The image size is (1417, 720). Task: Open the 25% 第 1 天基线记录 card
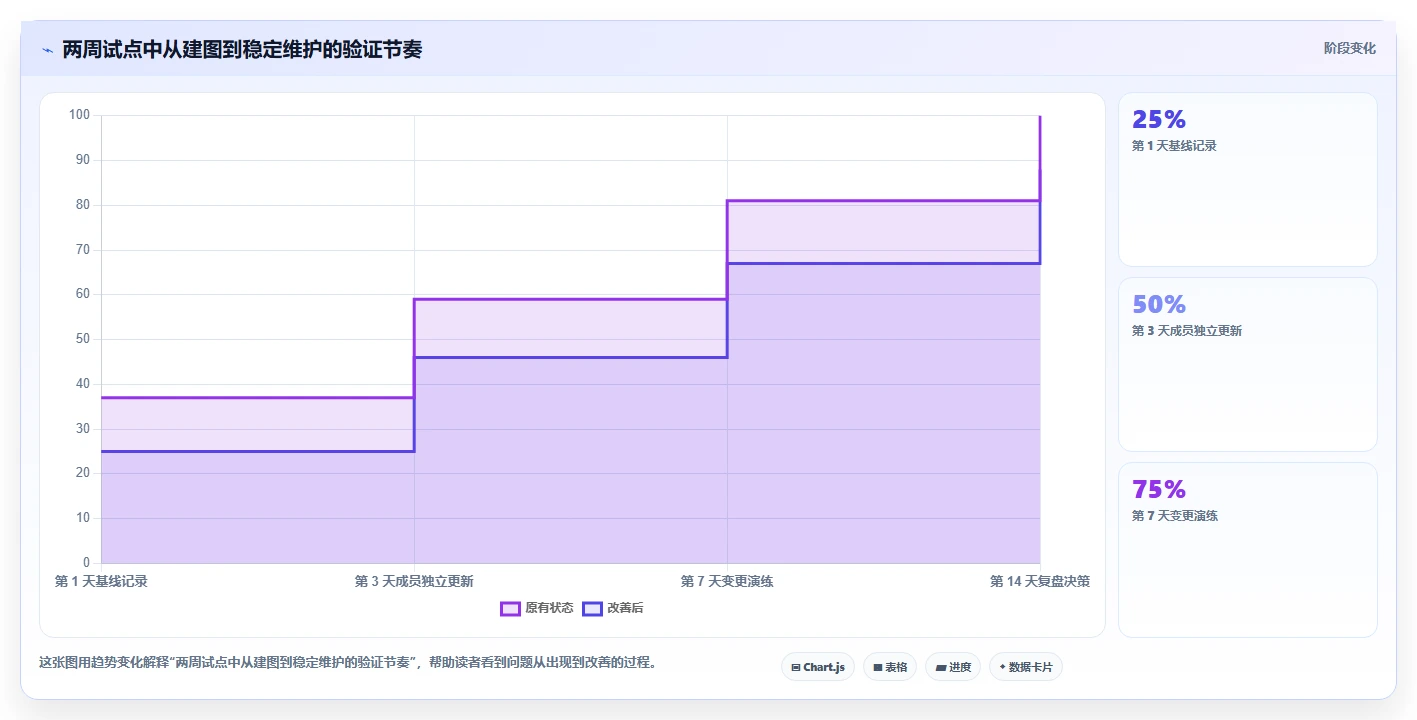coord(1247,179)
